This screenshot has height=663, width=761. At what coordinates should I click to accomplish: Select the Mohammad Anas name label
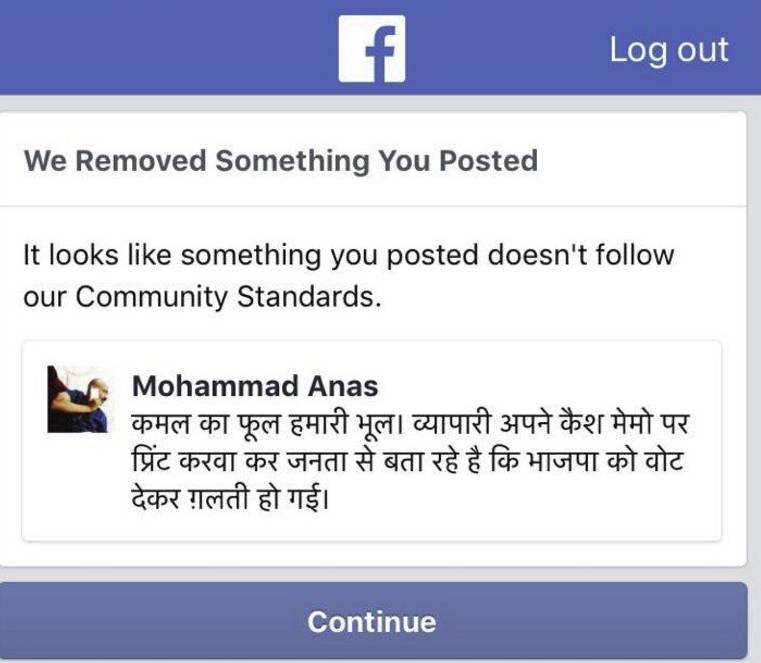(x=255, y=386)
